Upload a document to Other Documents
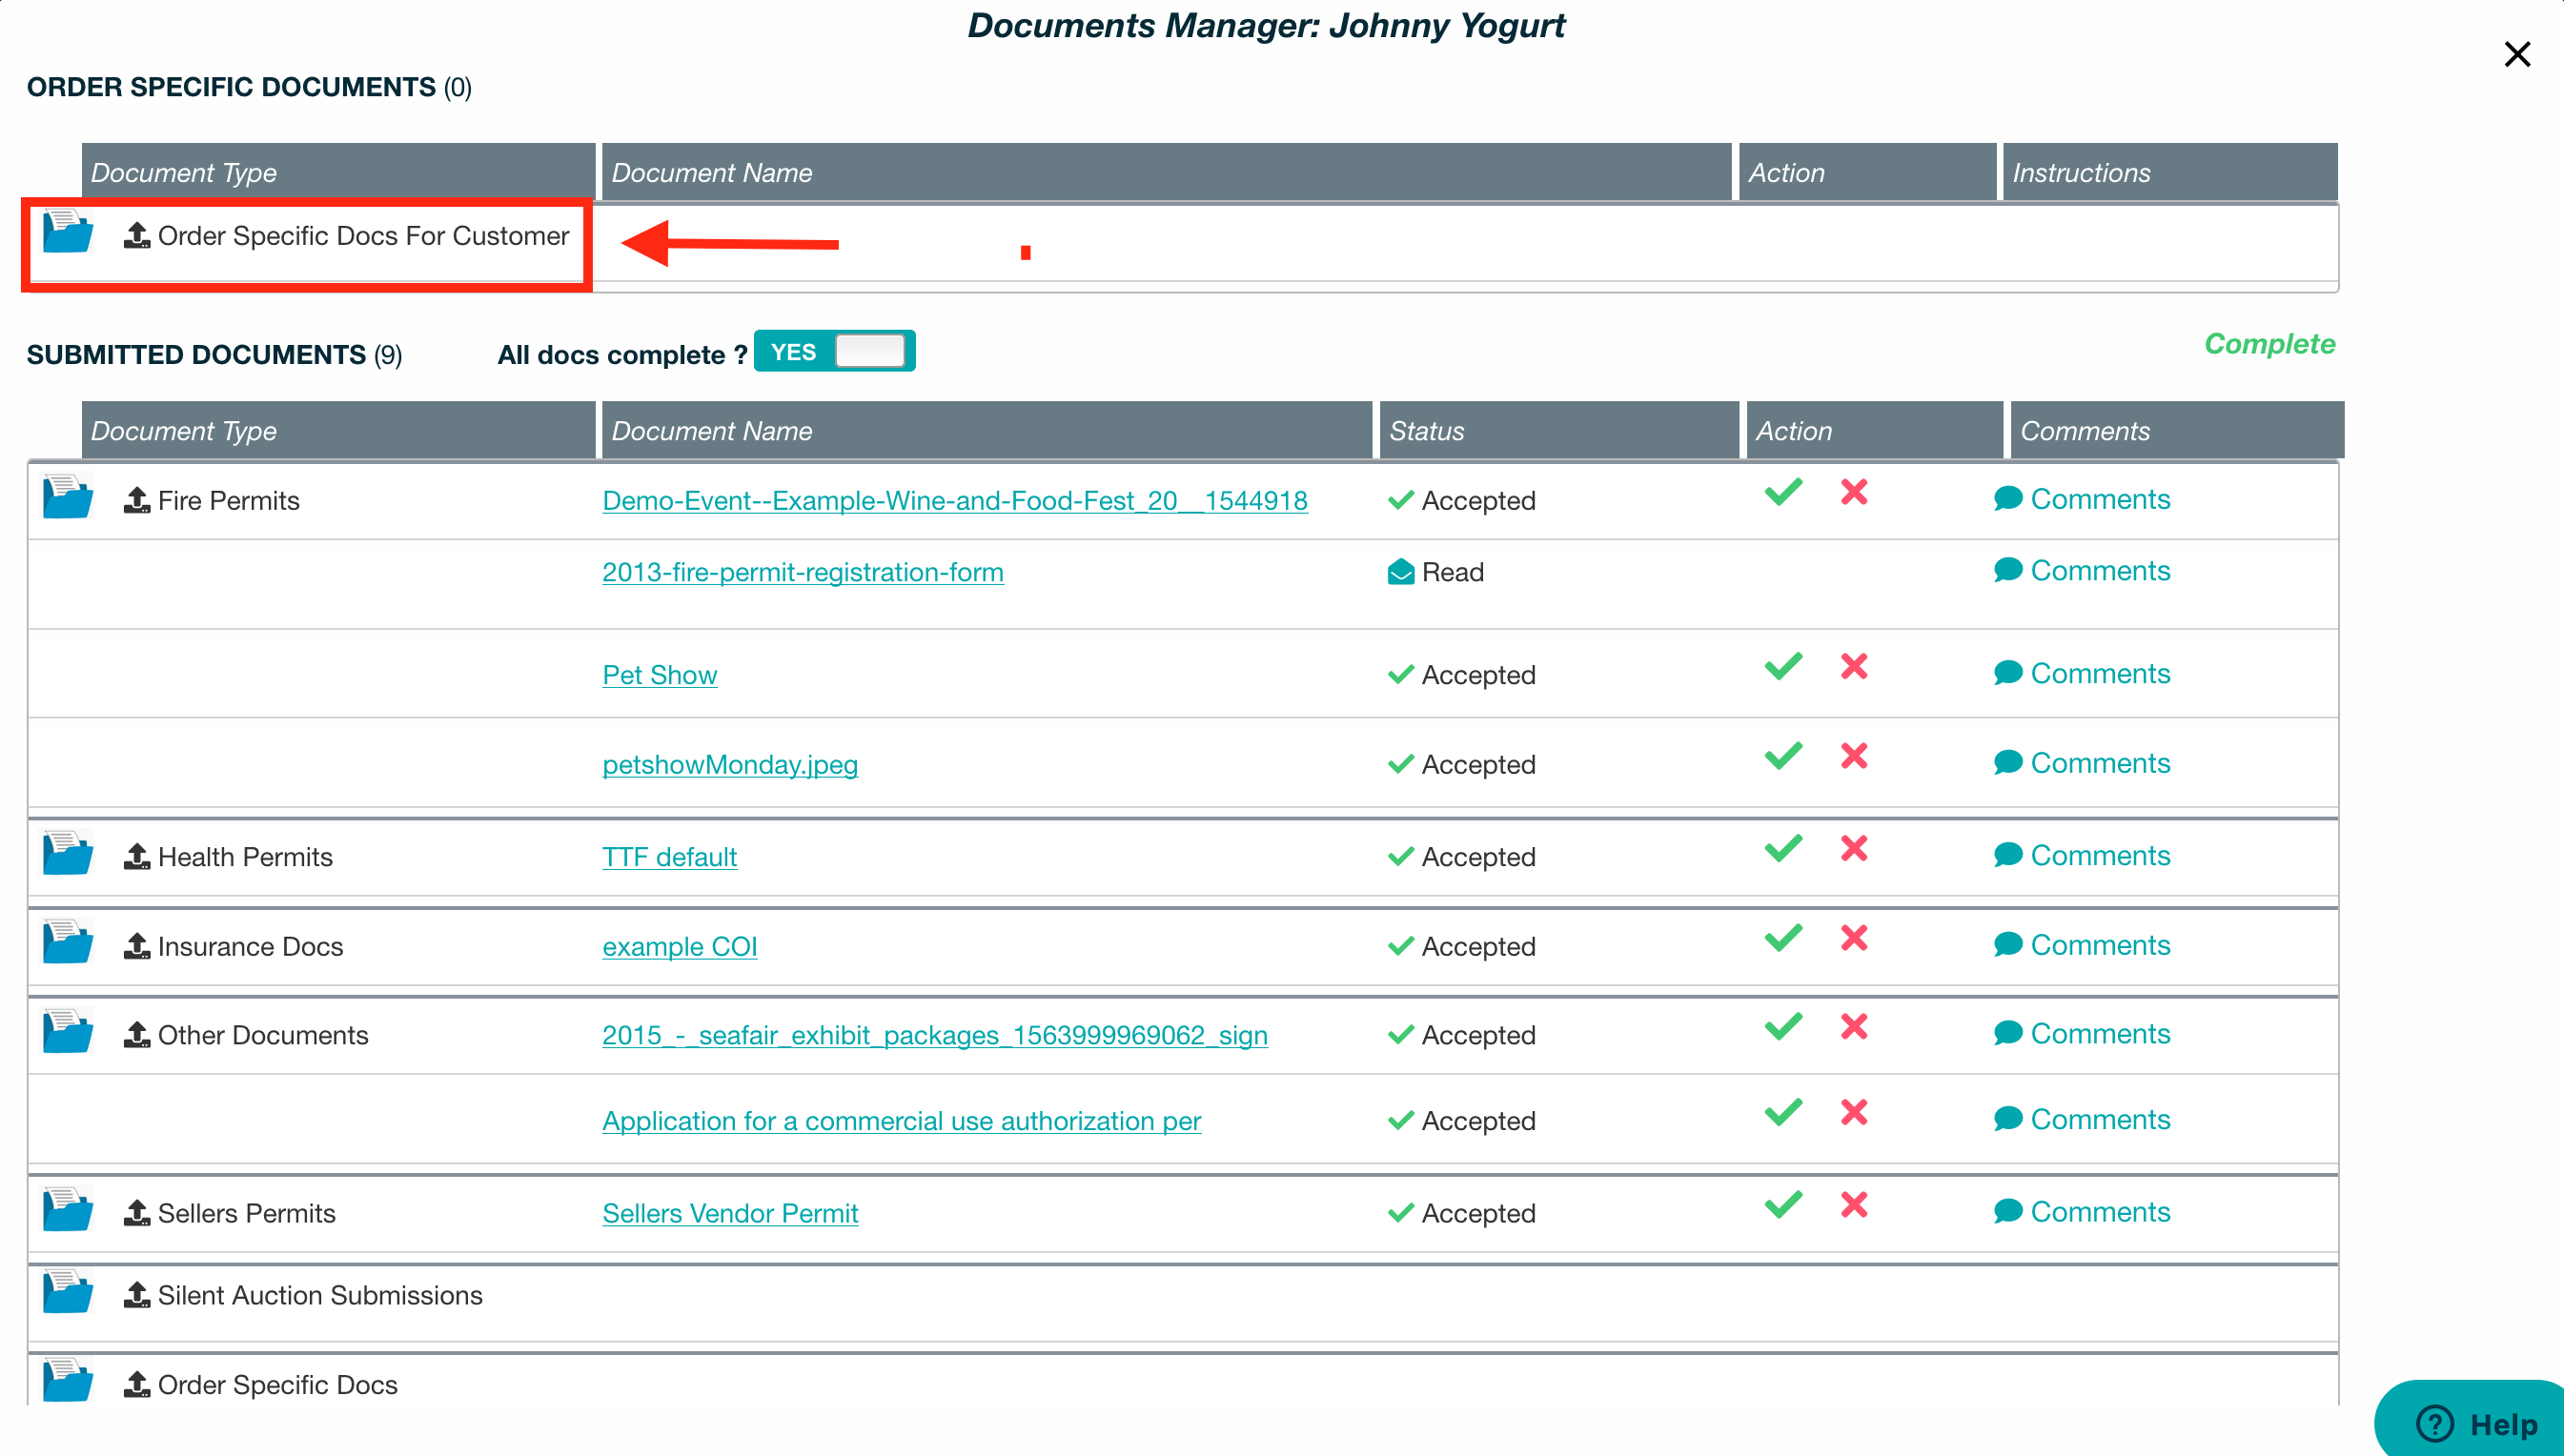Viewport: 2564px width, 1456px height. tap(137, 1035)
